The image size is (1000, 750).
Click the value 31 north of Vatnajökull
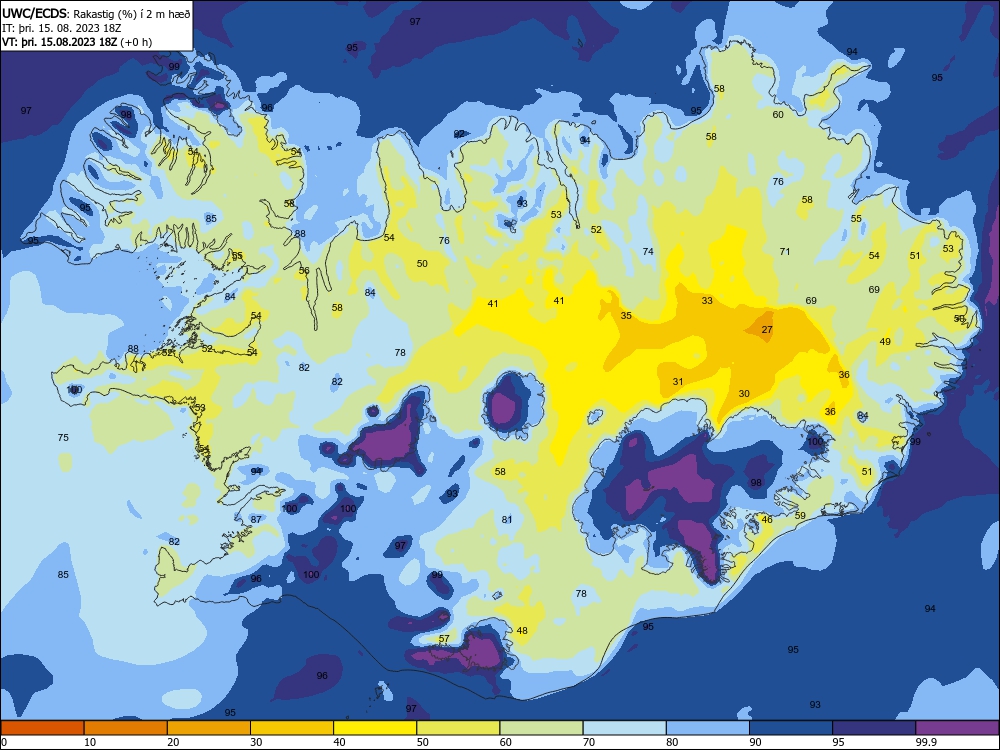[x=678, y=382]
